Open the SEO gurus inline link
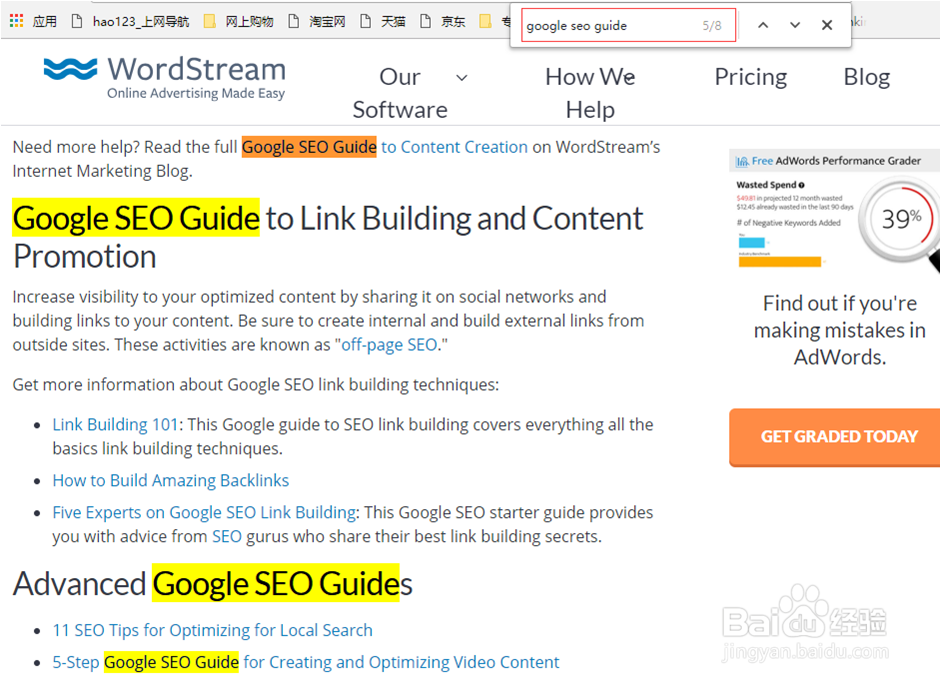Viewport: 941px width, 684px height. point(227,536)
